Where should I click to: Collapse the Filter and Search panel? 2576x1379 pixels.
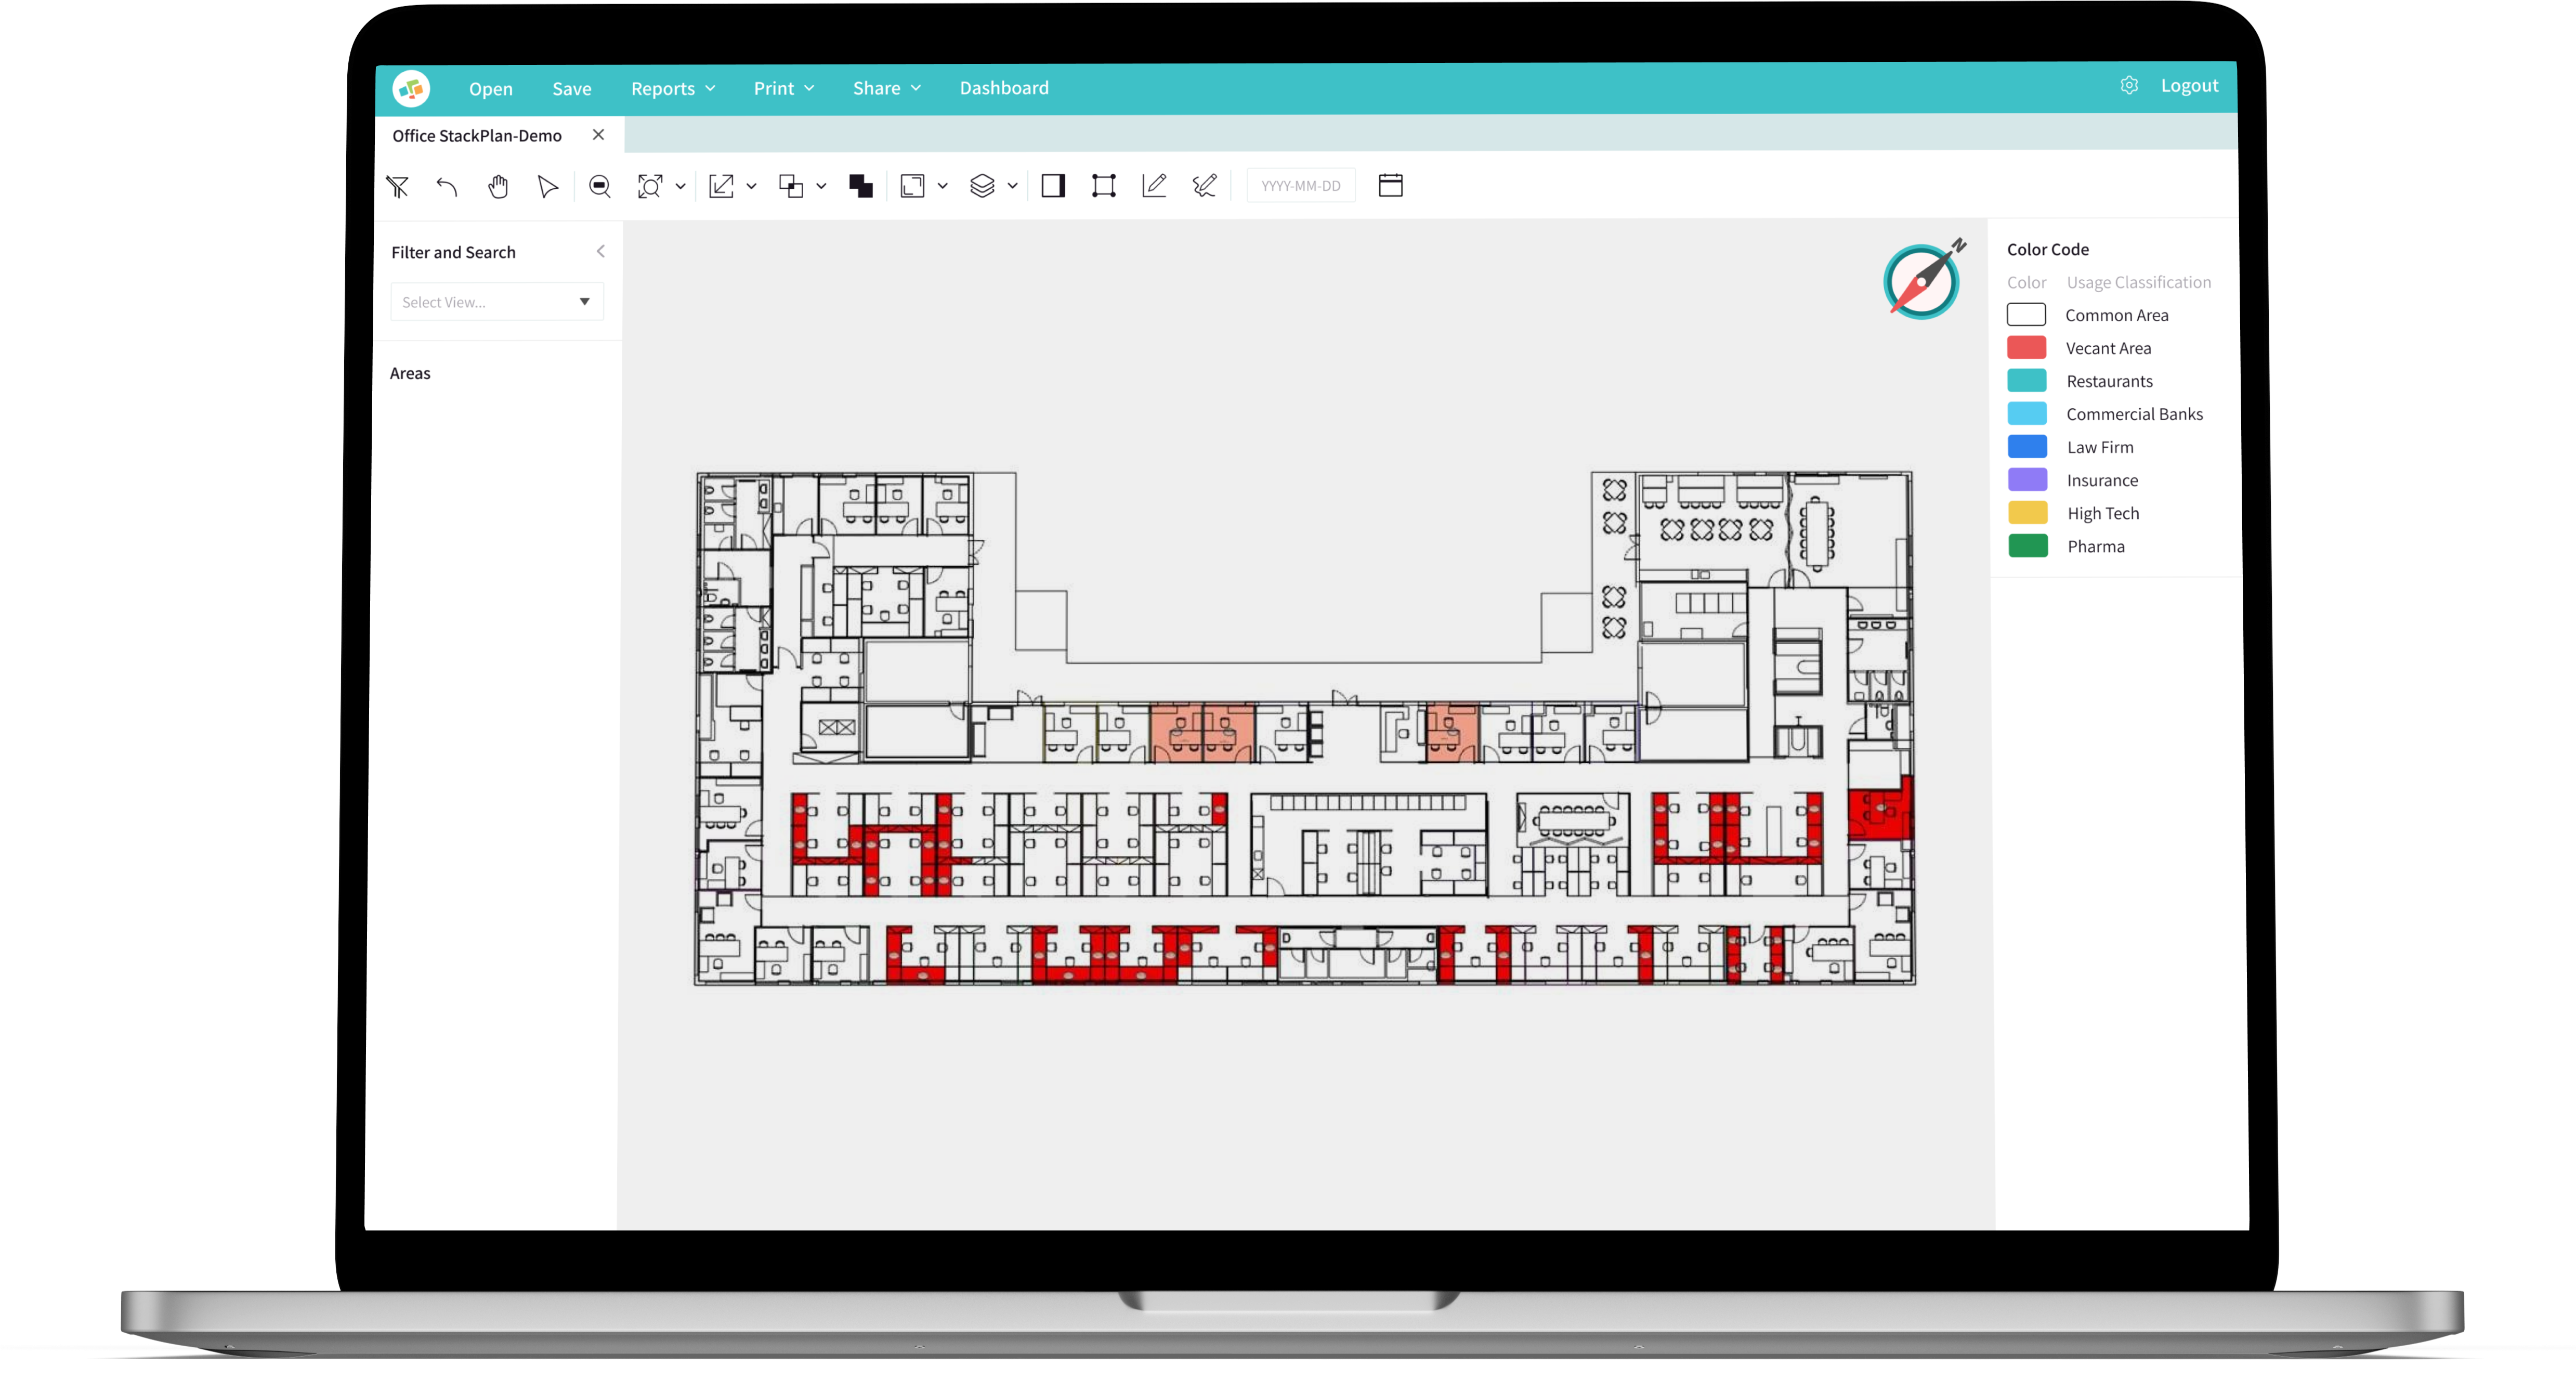click(x=600, y=251)
